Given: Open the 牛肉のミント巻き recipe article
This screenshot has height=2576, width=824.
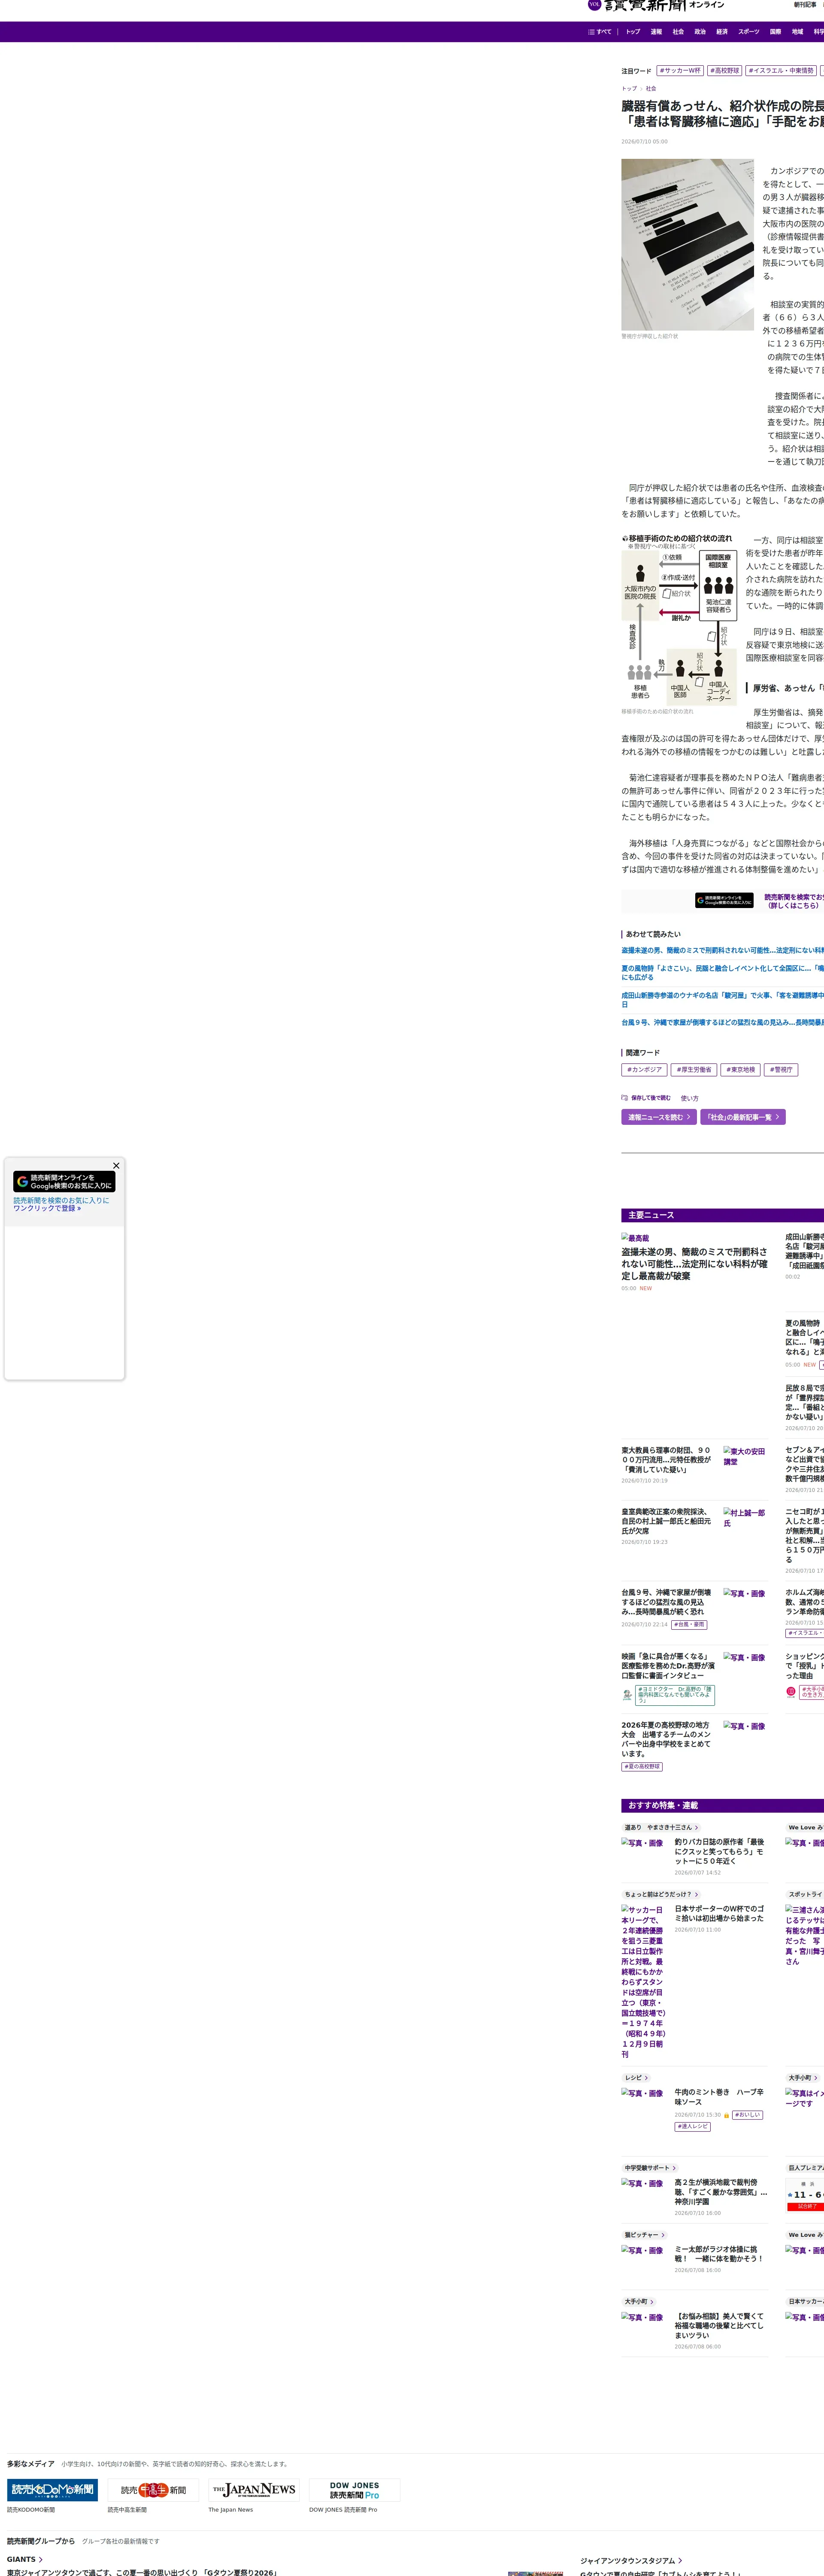Looking at the screenshot, I should [x=720, y=2097].
